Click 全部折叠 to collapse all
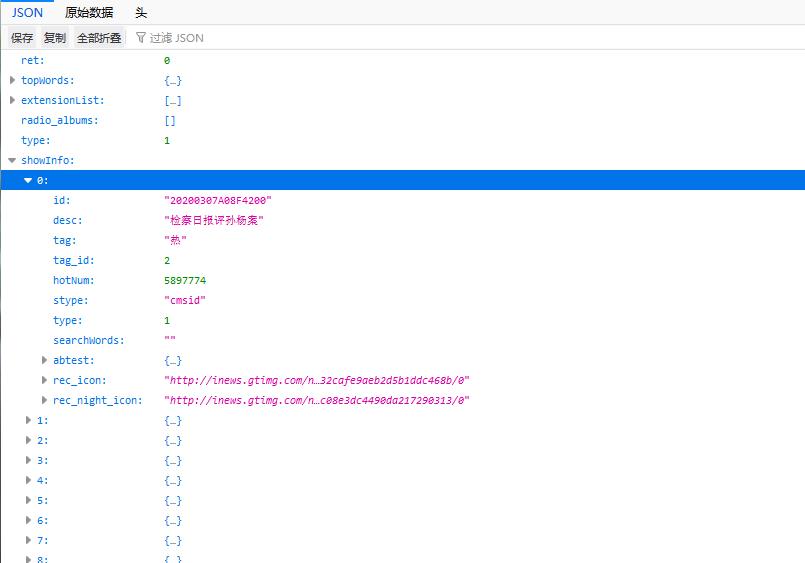Screen dimensions: 805x563 (99, 38)
